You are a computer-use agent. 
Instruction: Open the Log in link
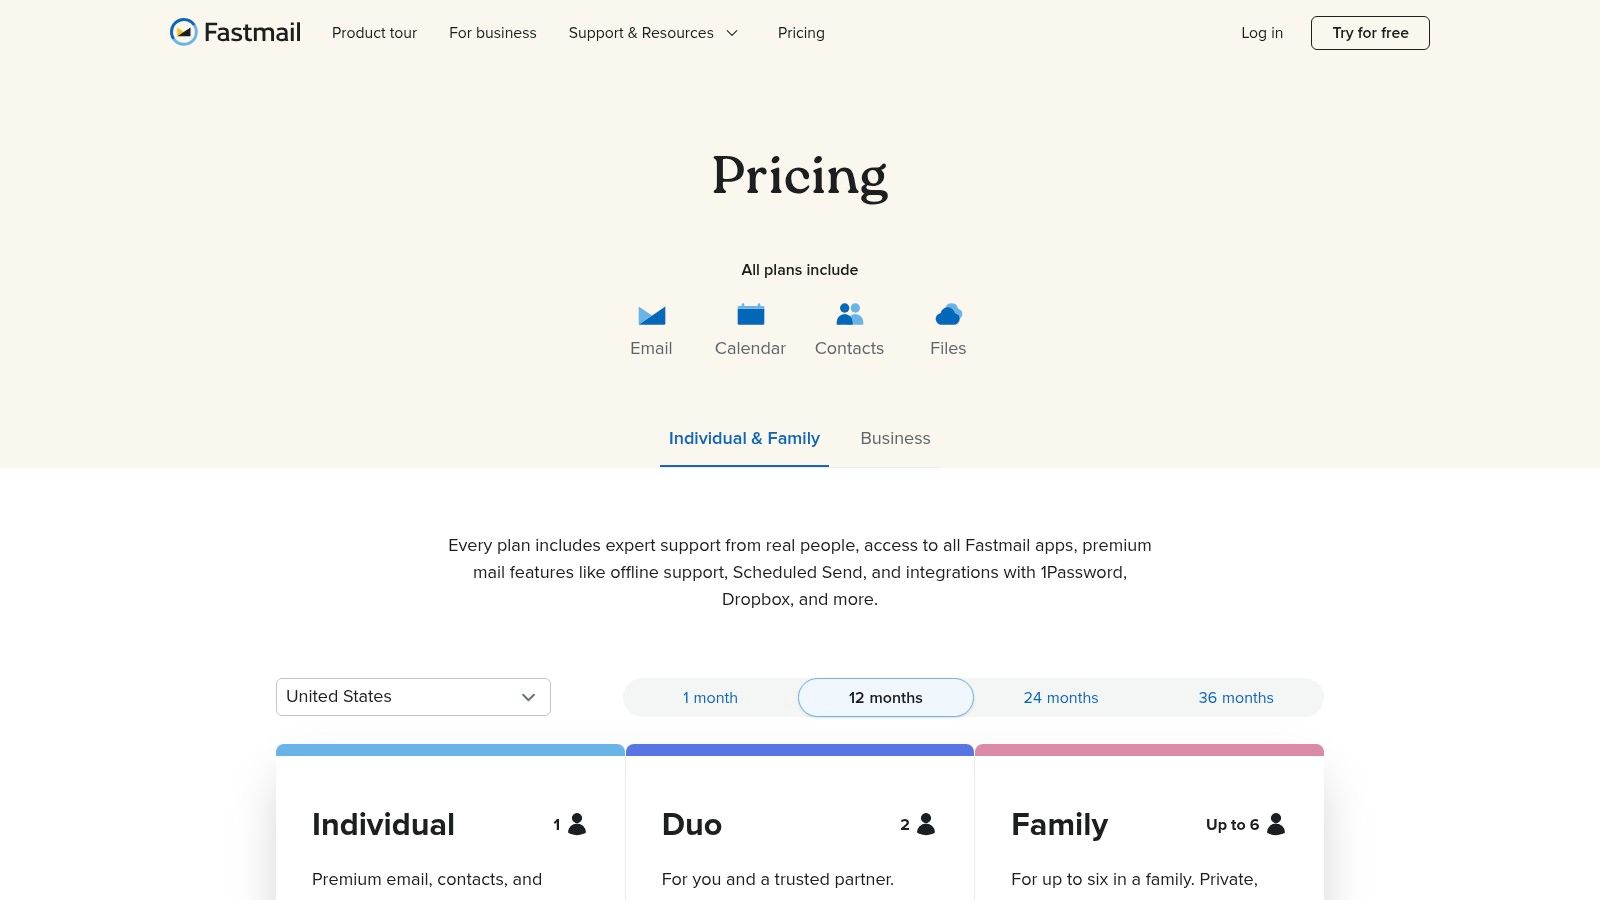pyautogui.click(x=1262, y=33)
